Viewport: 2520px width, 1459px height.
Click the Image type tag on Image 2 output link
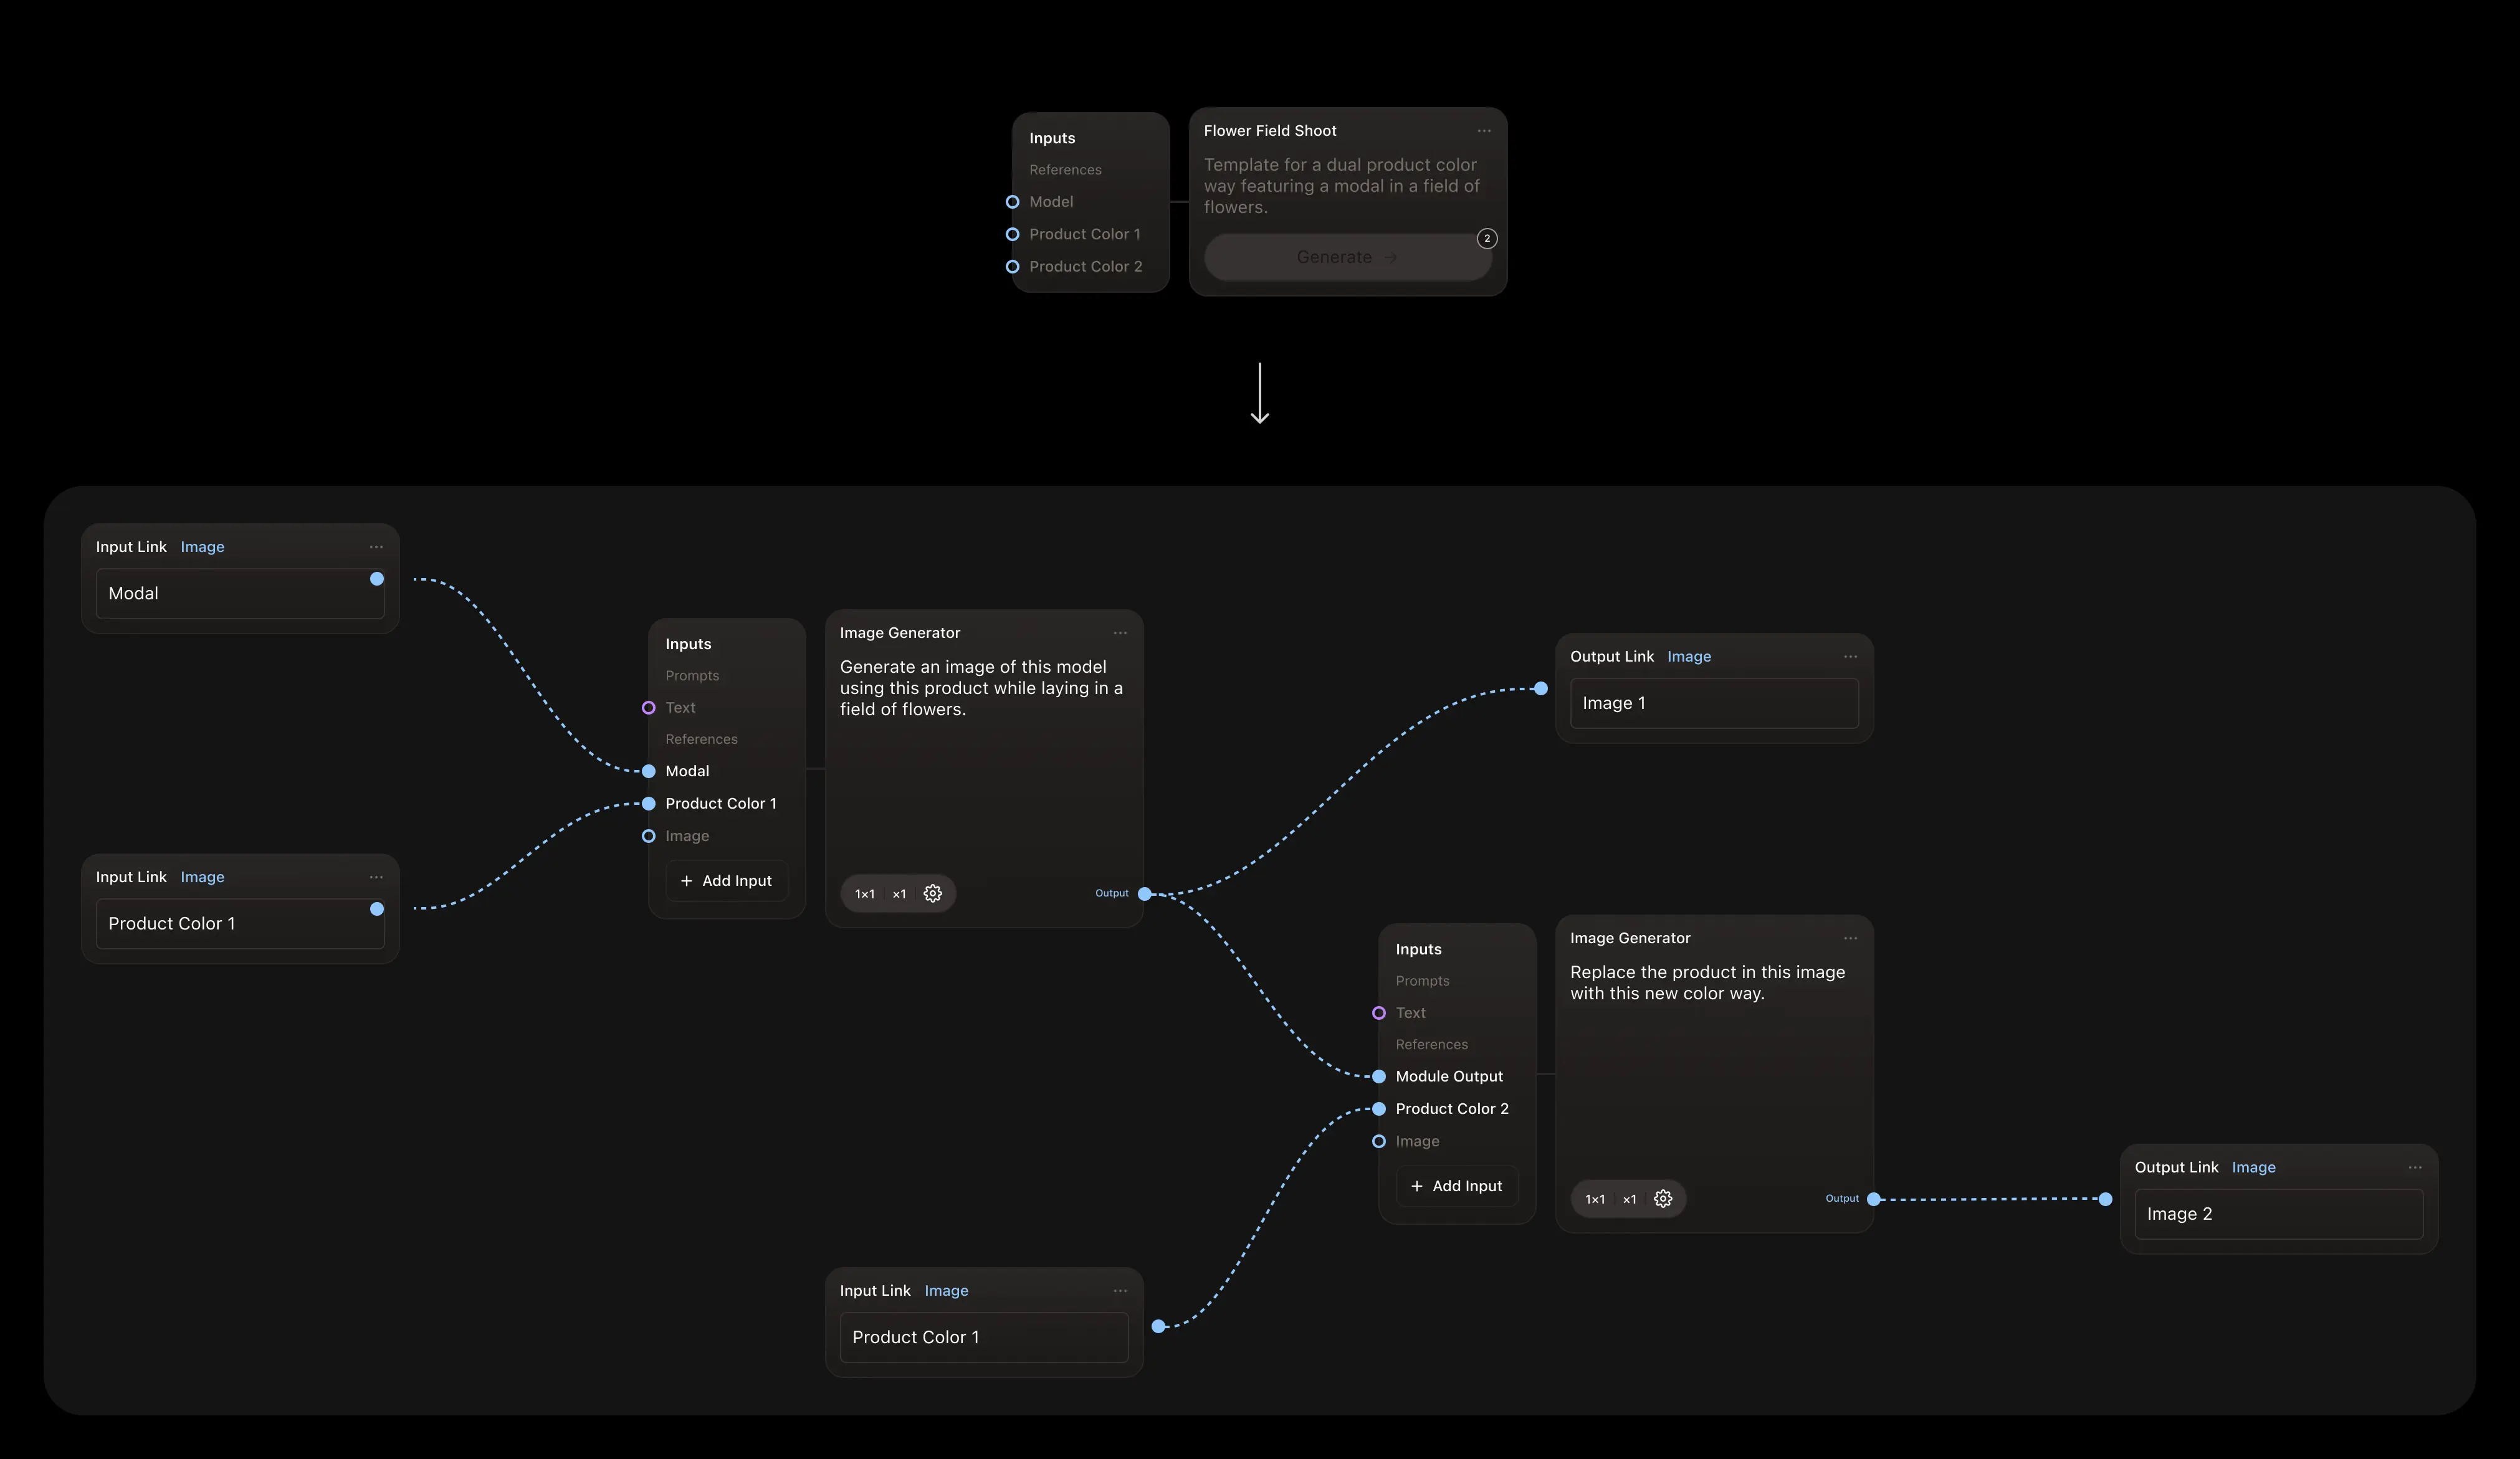click(2254, 1168)
